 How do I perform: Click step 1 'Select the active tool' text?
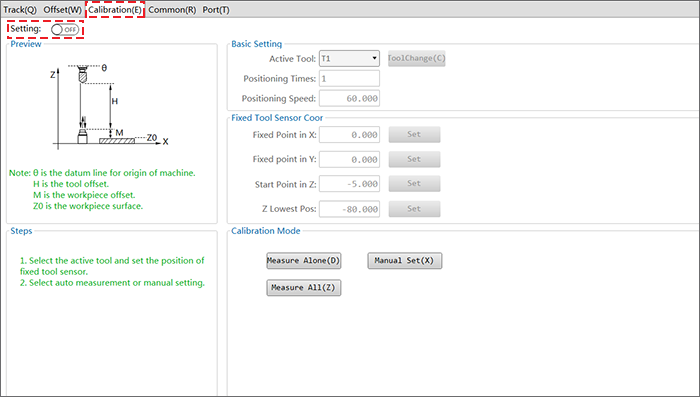coord(112,266)
